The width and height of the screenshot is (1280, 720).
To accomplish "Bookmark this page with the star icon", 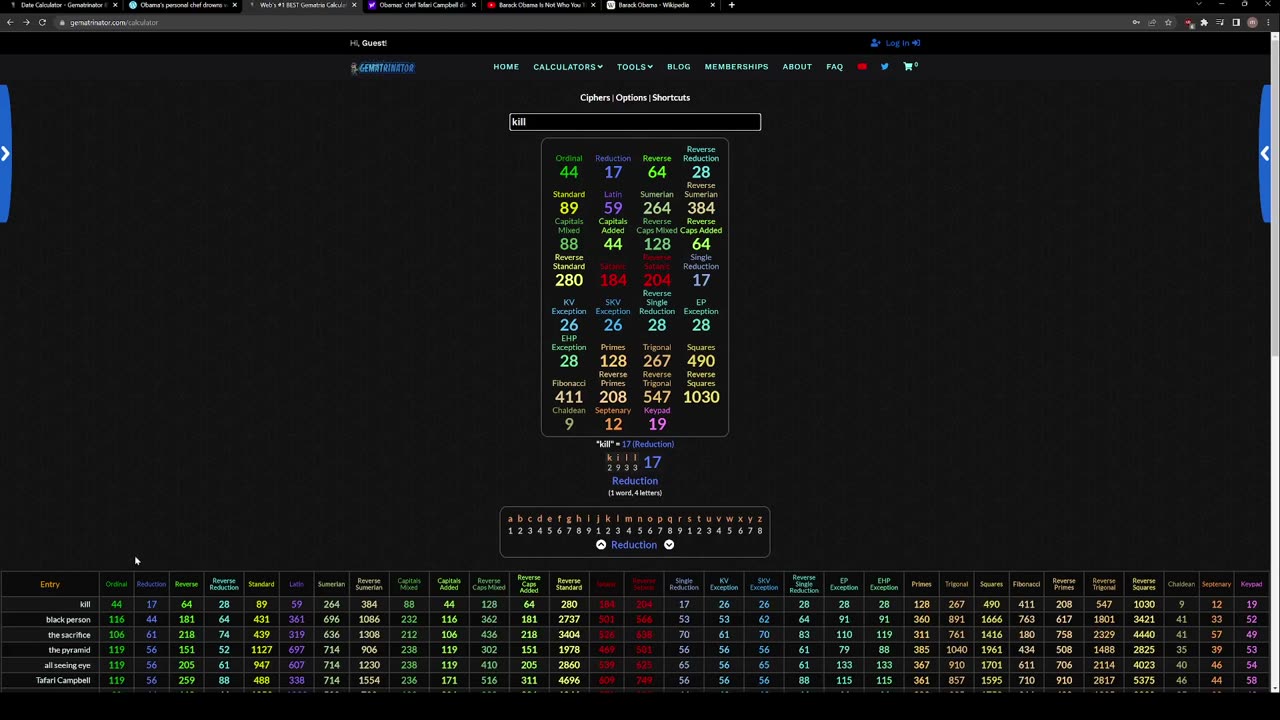I will 1168,22.
